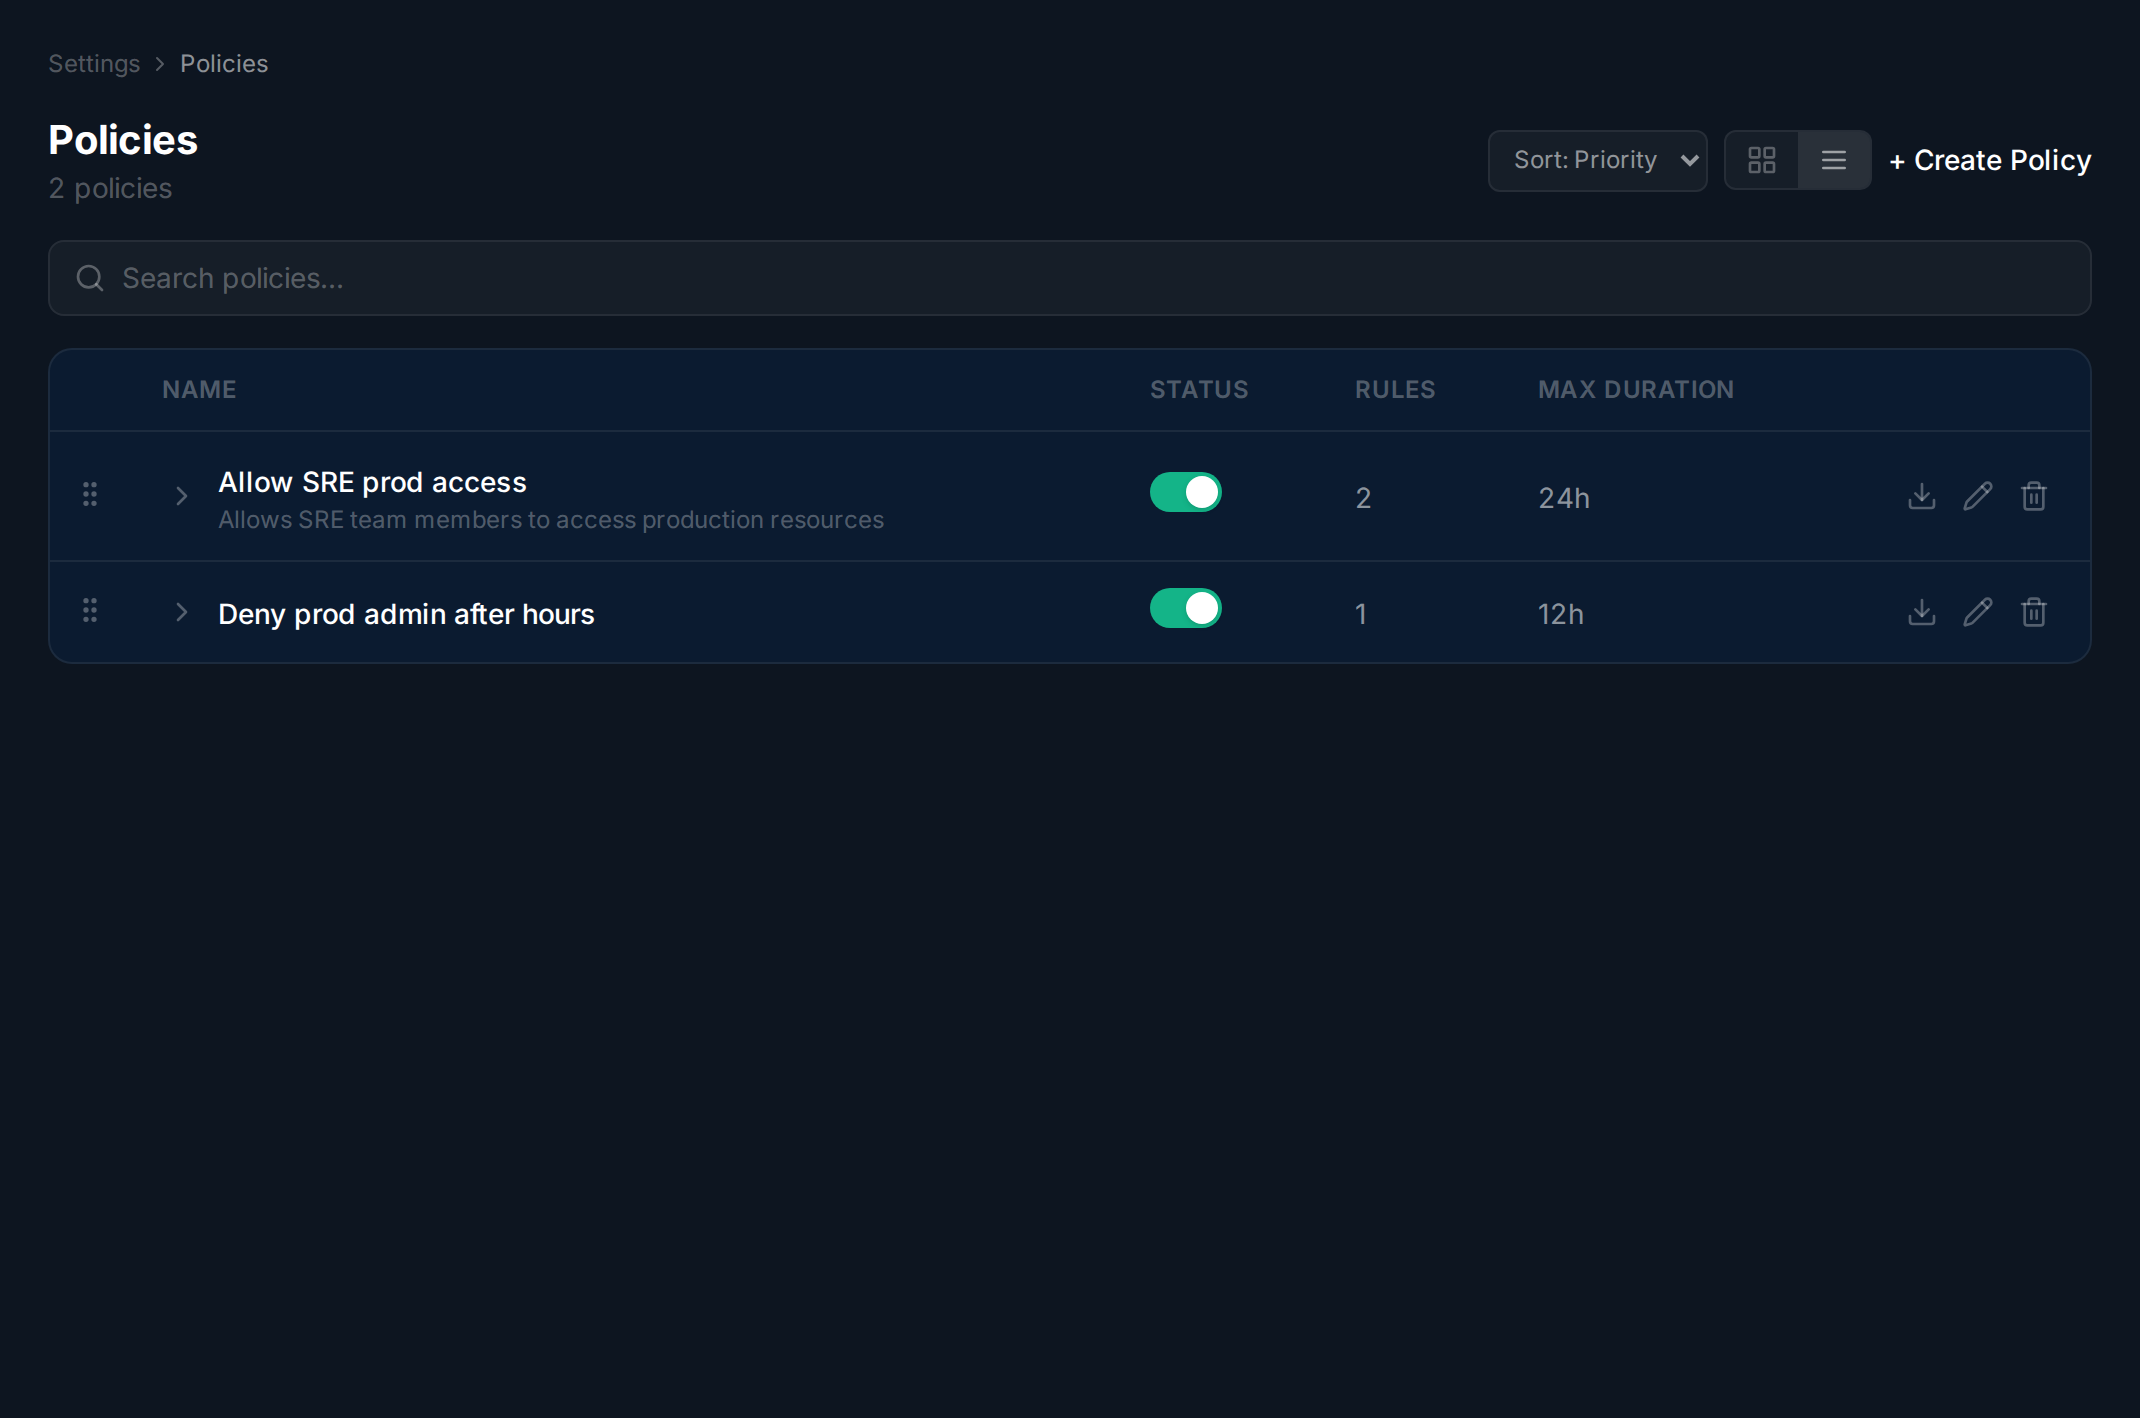The height and width of the screenshot is (1418, 2140).
Task: Grab drag handle of Allow SRE prod access
Action: point(90,494)
